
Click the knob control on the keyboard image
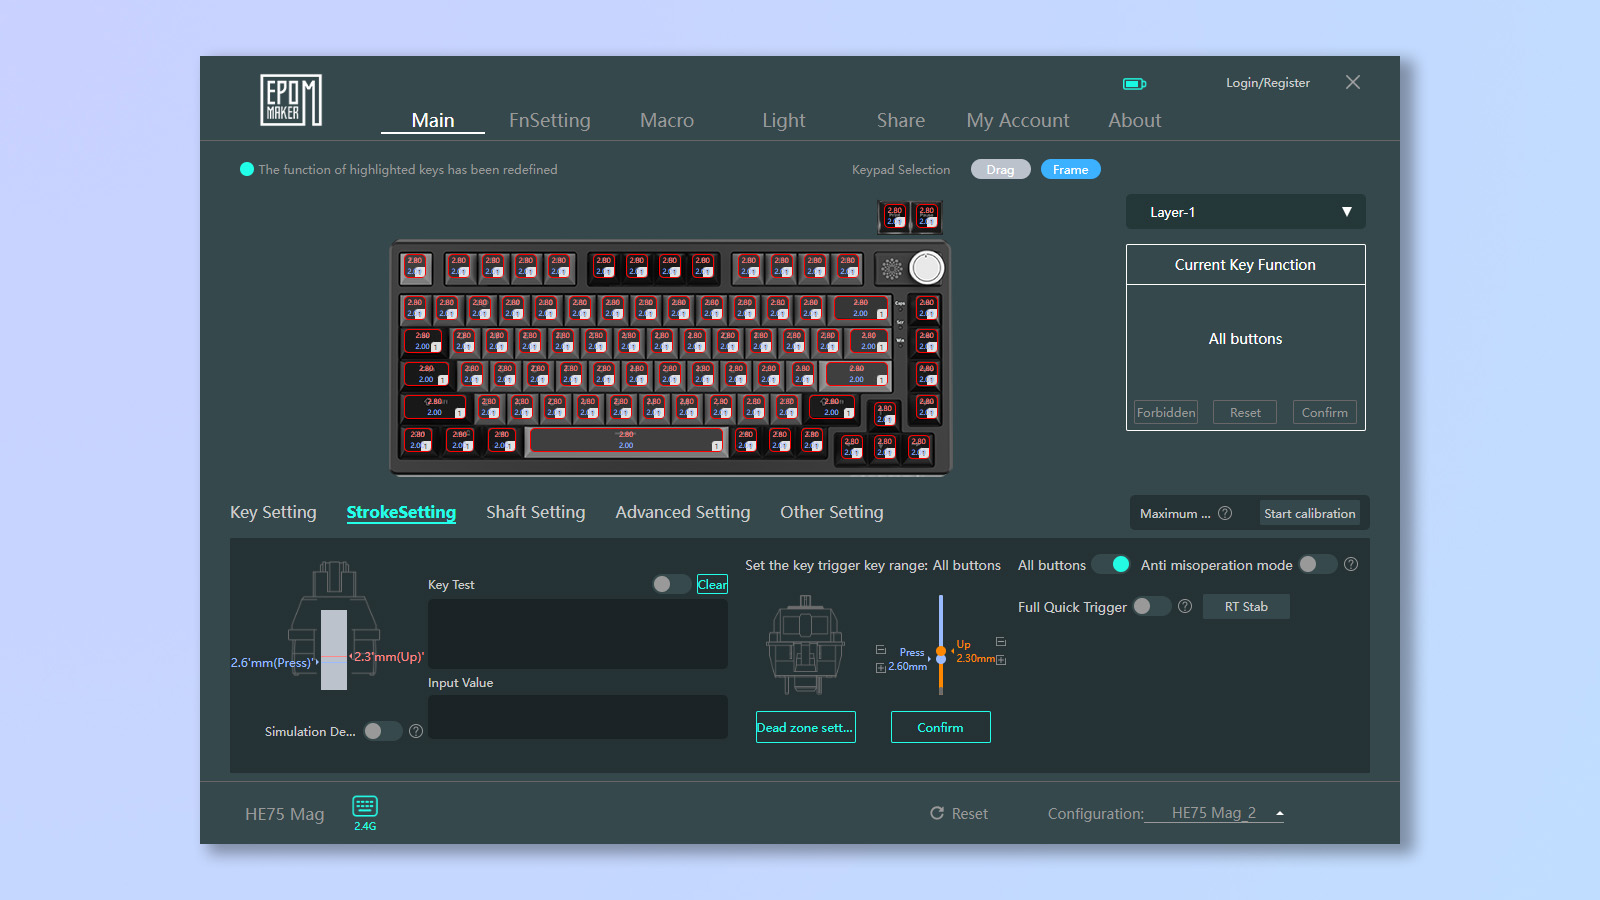(927, 267)
